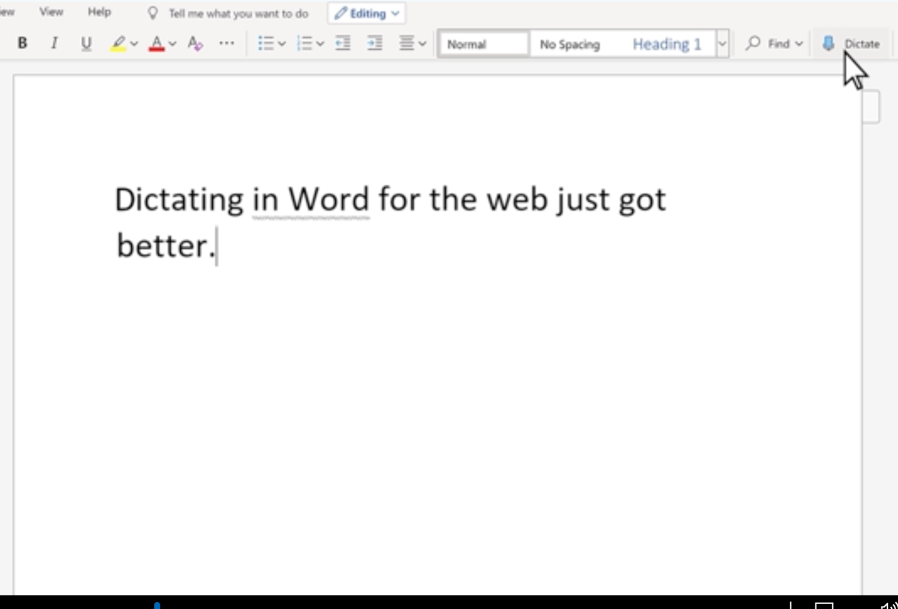Screen dimensions: 898x609
Task: Expand the alignment dropdown arrow
Action: tap(423, 44)
